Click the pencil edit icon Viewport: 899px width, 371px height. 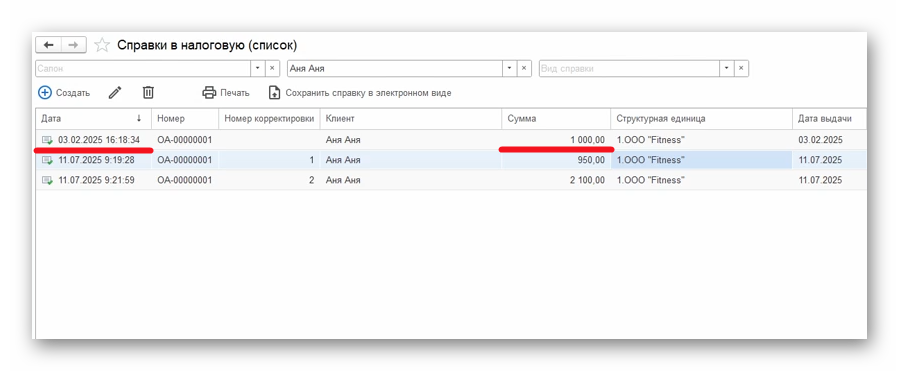[x=115, y=92]
